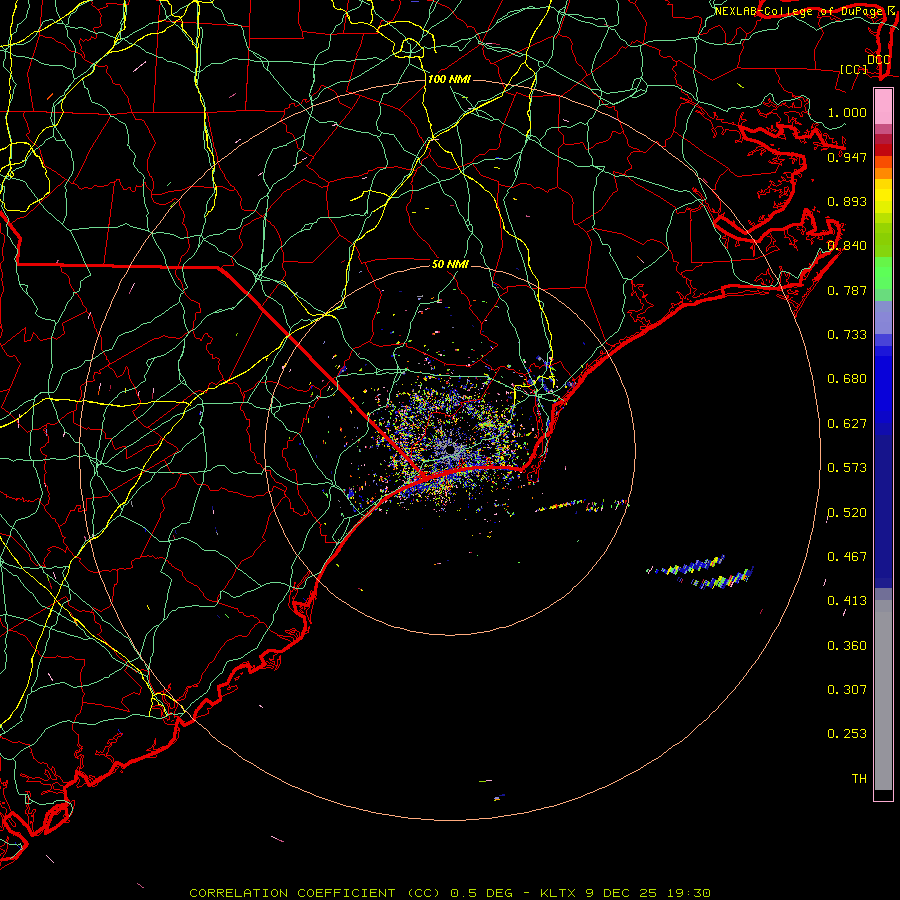Select the 0.467 scale value

[847, 557]
